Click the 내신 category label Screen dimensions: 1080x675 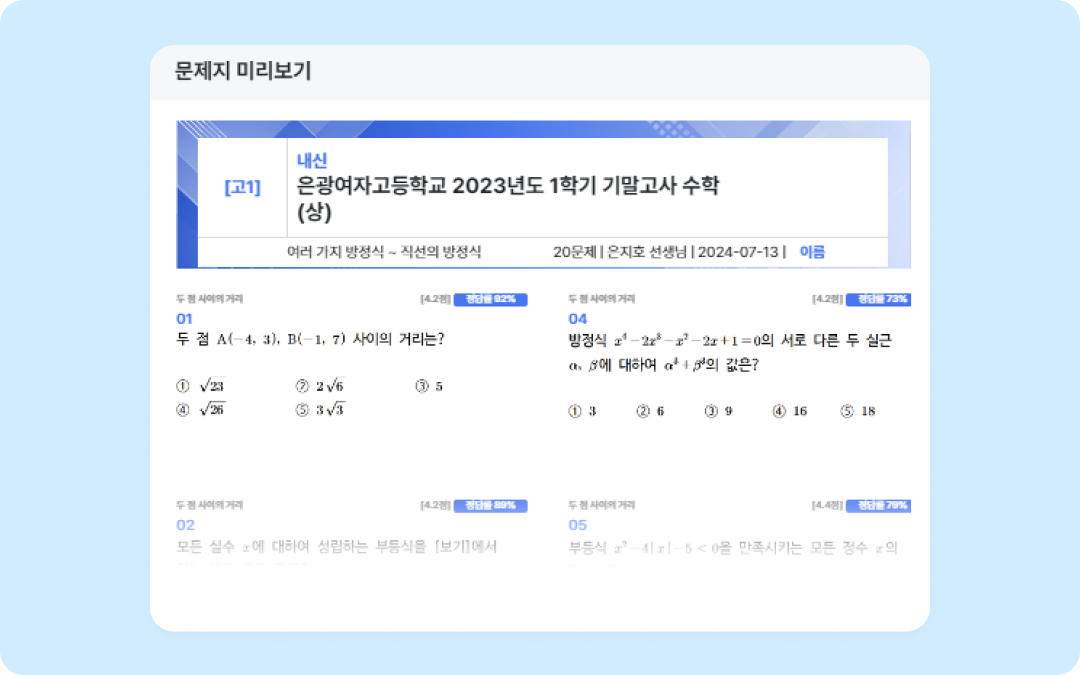pyautogui.click(x=313, y=160)
